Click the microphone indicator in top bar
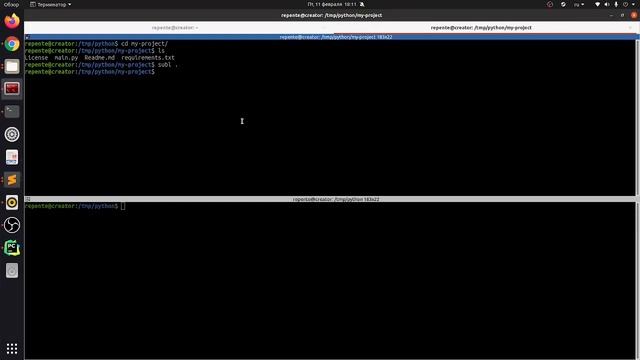Image resolution: width=640 pixels, height=360 pixels. click(616, 4)
